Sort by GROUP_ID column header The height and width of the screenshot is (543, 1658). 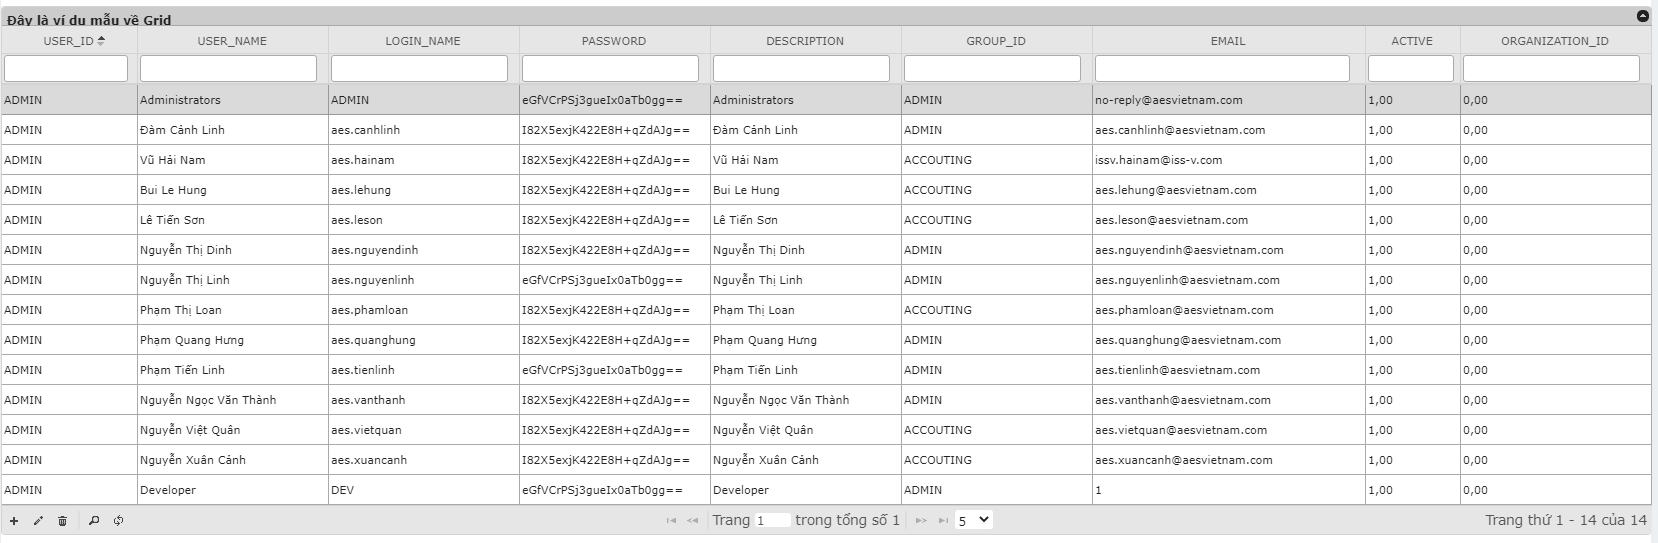click(x=996, y=41)
